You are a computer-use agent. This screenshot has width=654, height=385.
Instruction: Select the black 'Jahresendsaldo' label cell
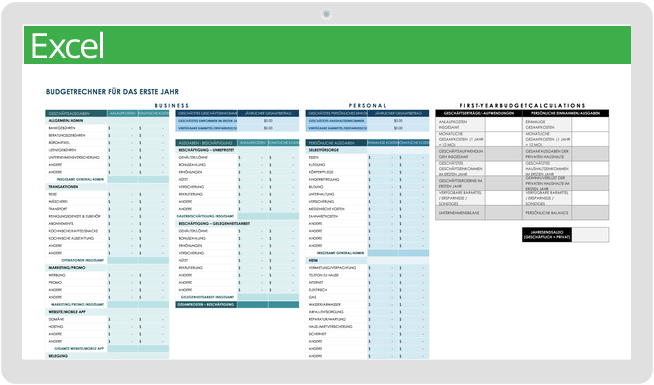click(x=547, y=235)
